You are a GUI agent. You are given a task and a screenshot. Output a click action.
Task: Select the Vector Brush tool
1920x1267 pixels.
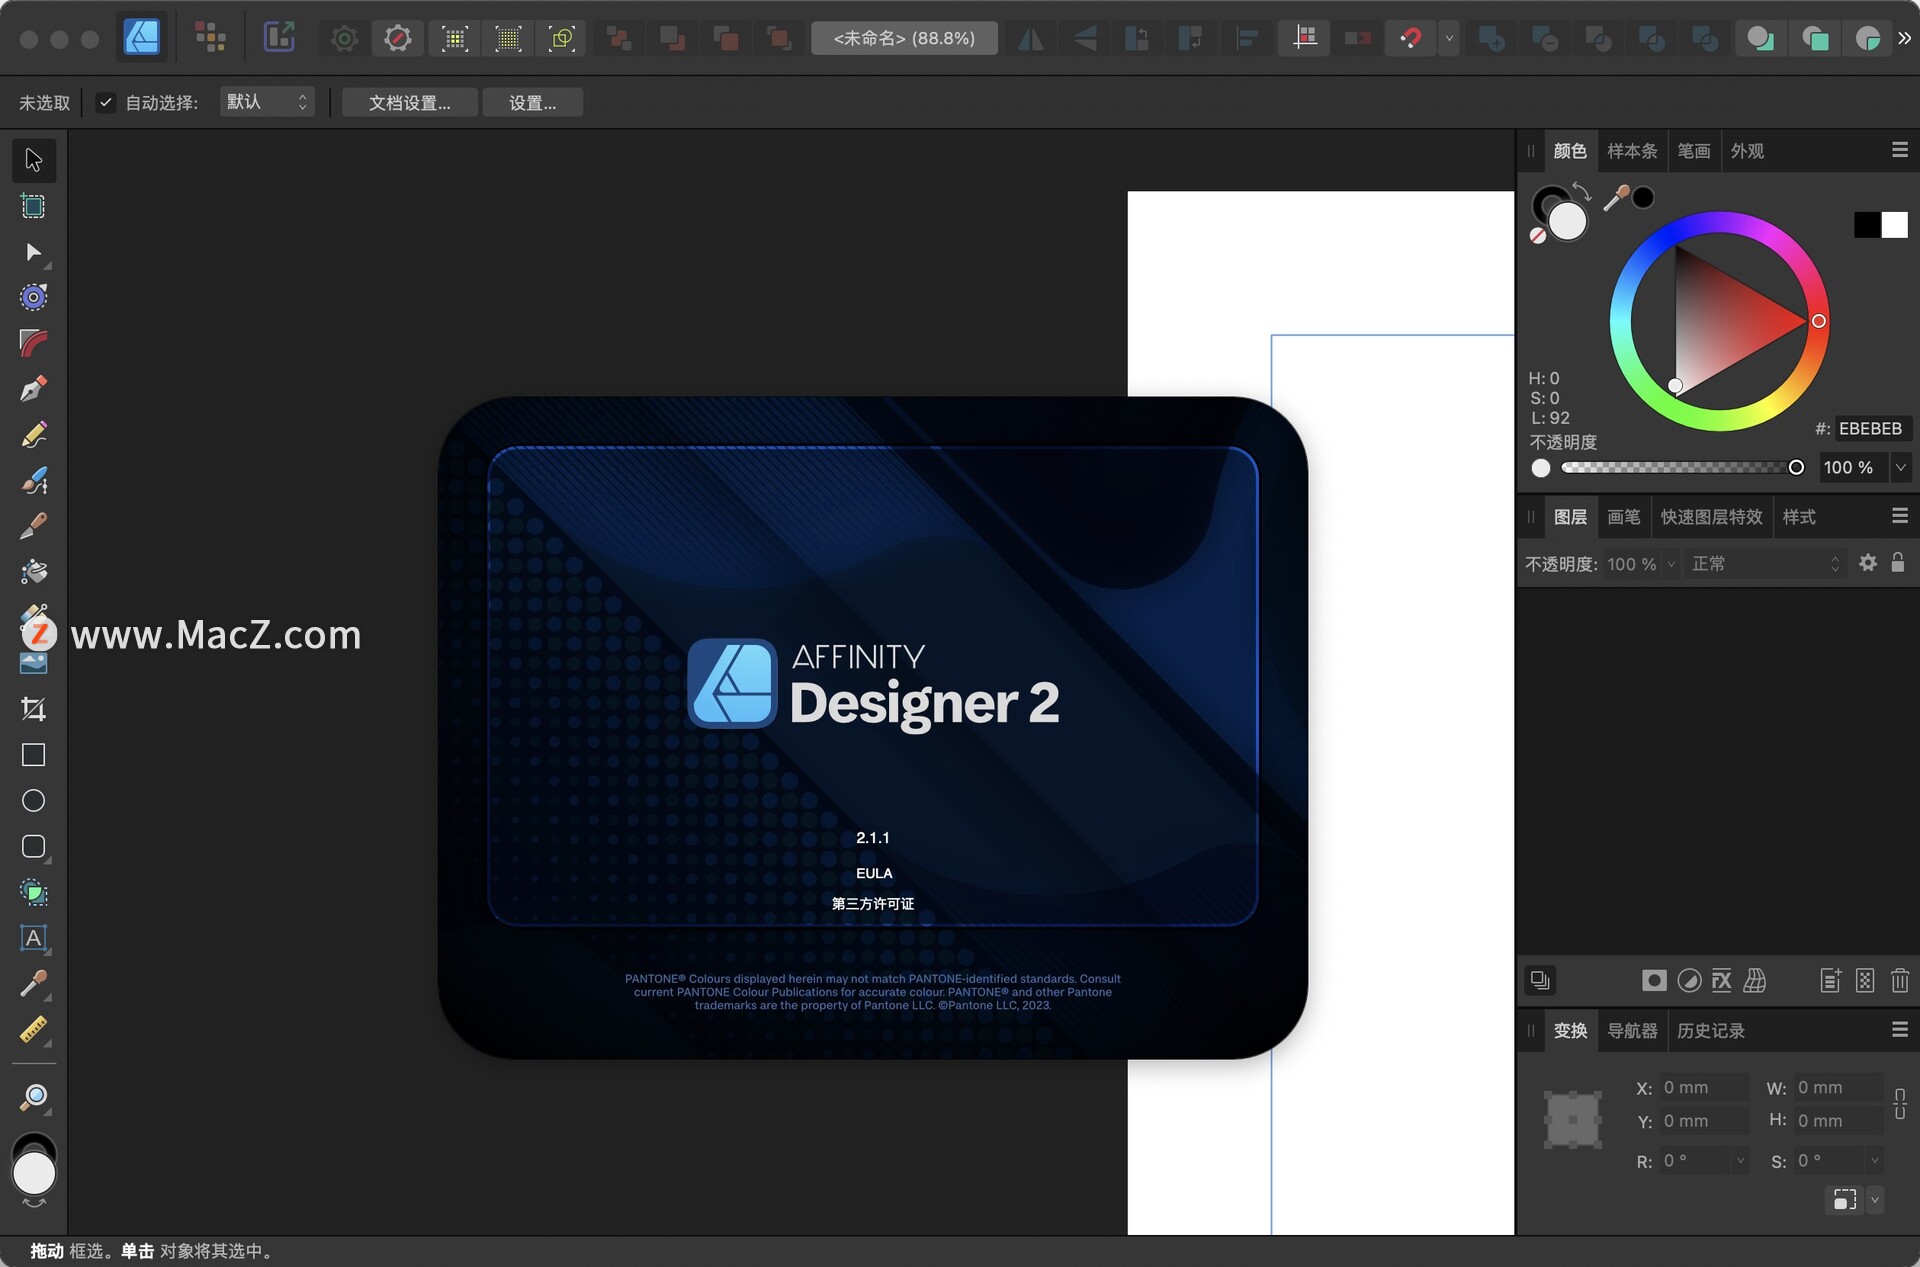point(33,481)
